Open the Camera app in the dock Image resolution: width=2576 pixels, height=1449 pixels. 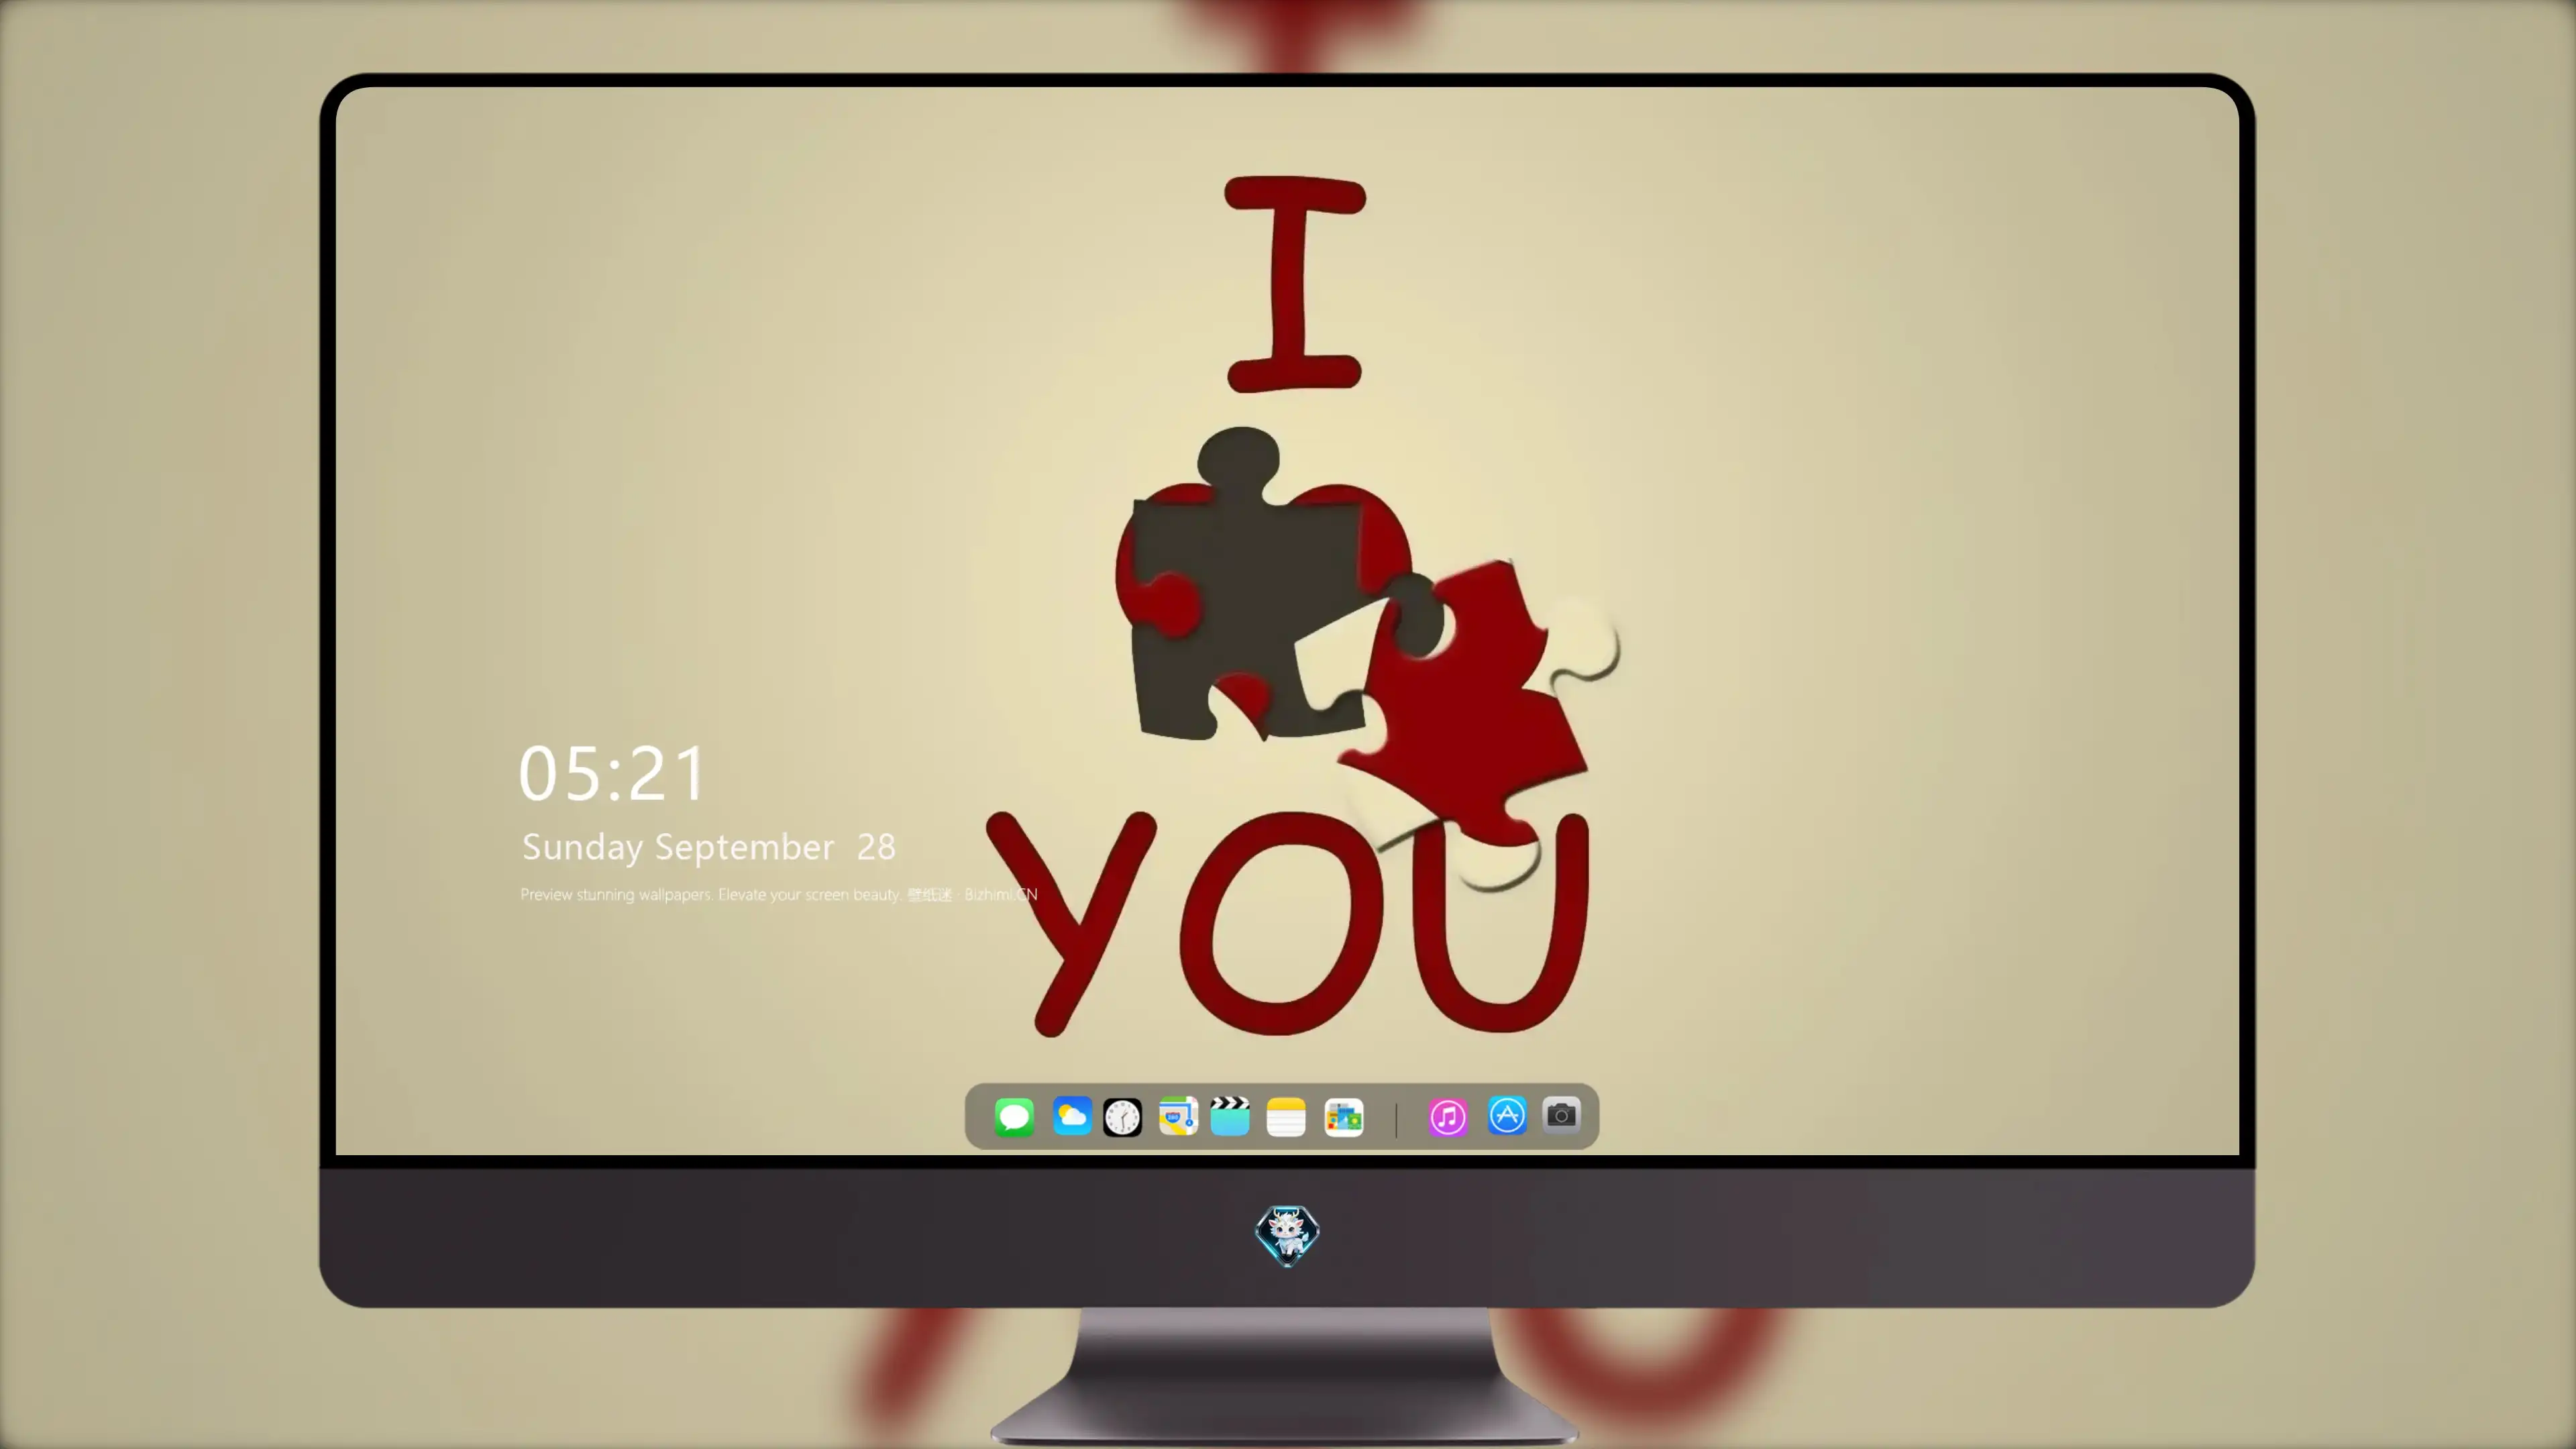tap(1561, 1114)
